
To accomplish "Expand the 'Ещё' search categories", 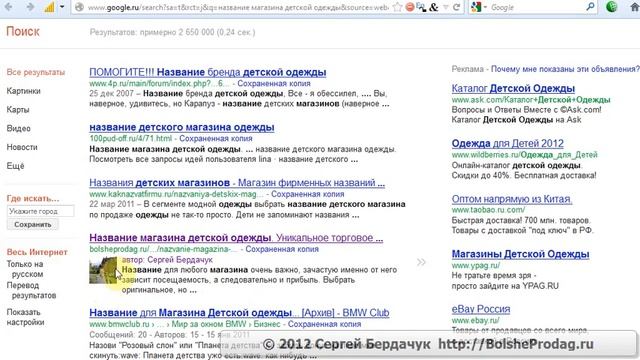I will pyautogui.click(x=15, y=166).
